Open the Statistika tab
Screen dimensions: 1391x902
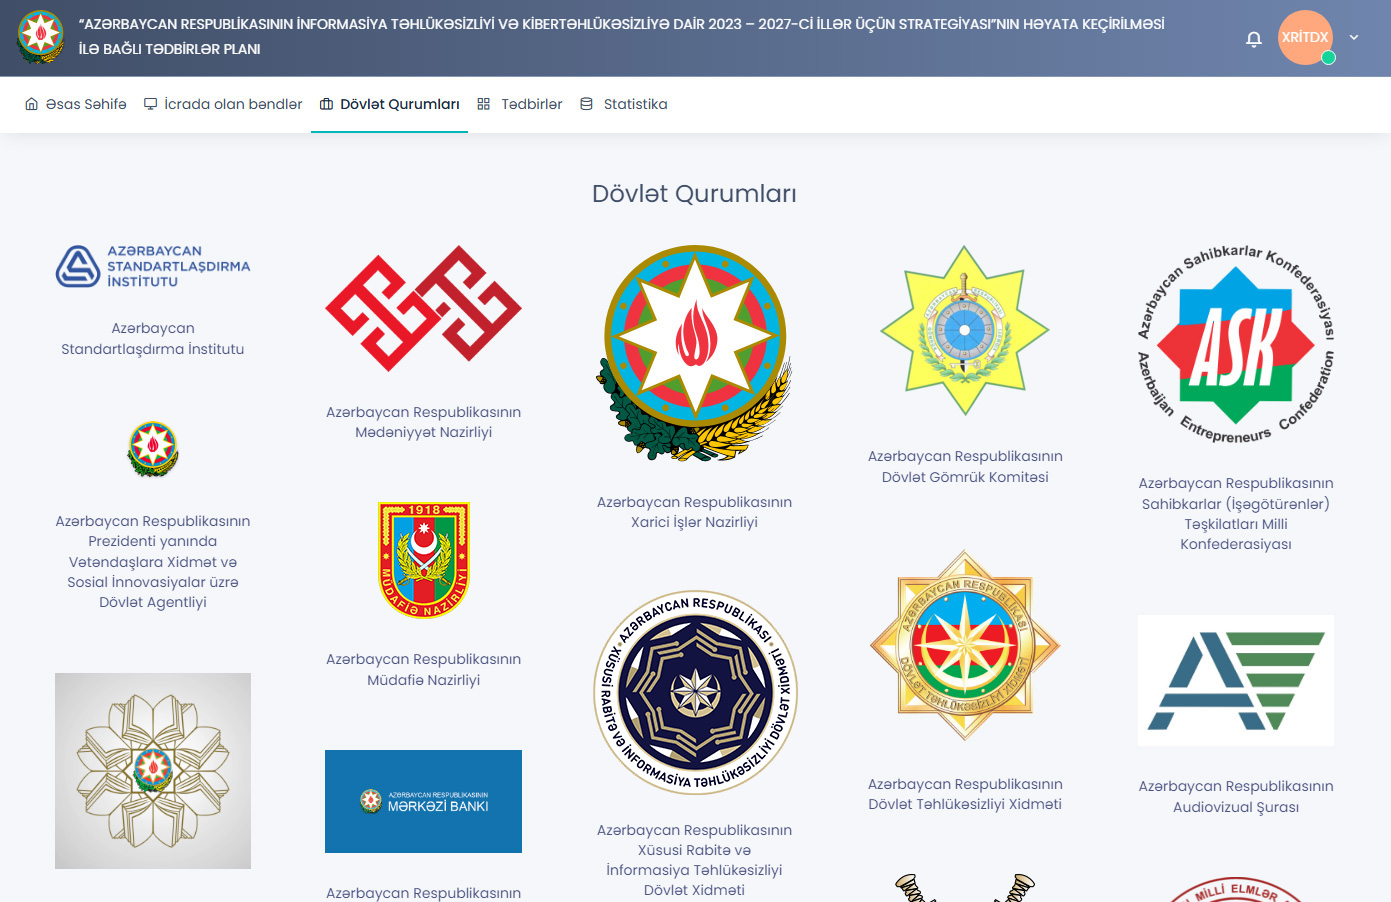tap(624, 104)
